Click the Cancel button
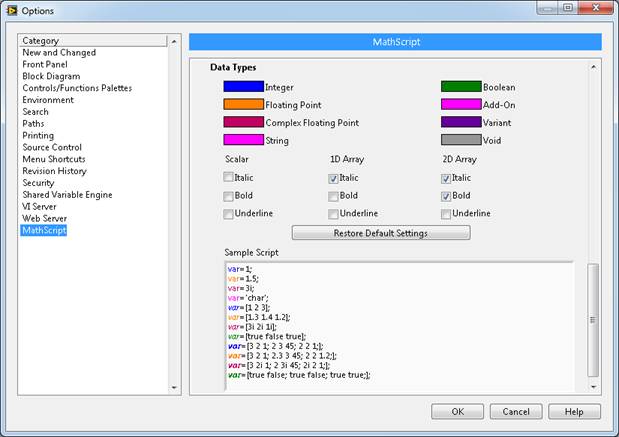Image resolution: width=619 pixels, height=437 pixels. point(516,412)
